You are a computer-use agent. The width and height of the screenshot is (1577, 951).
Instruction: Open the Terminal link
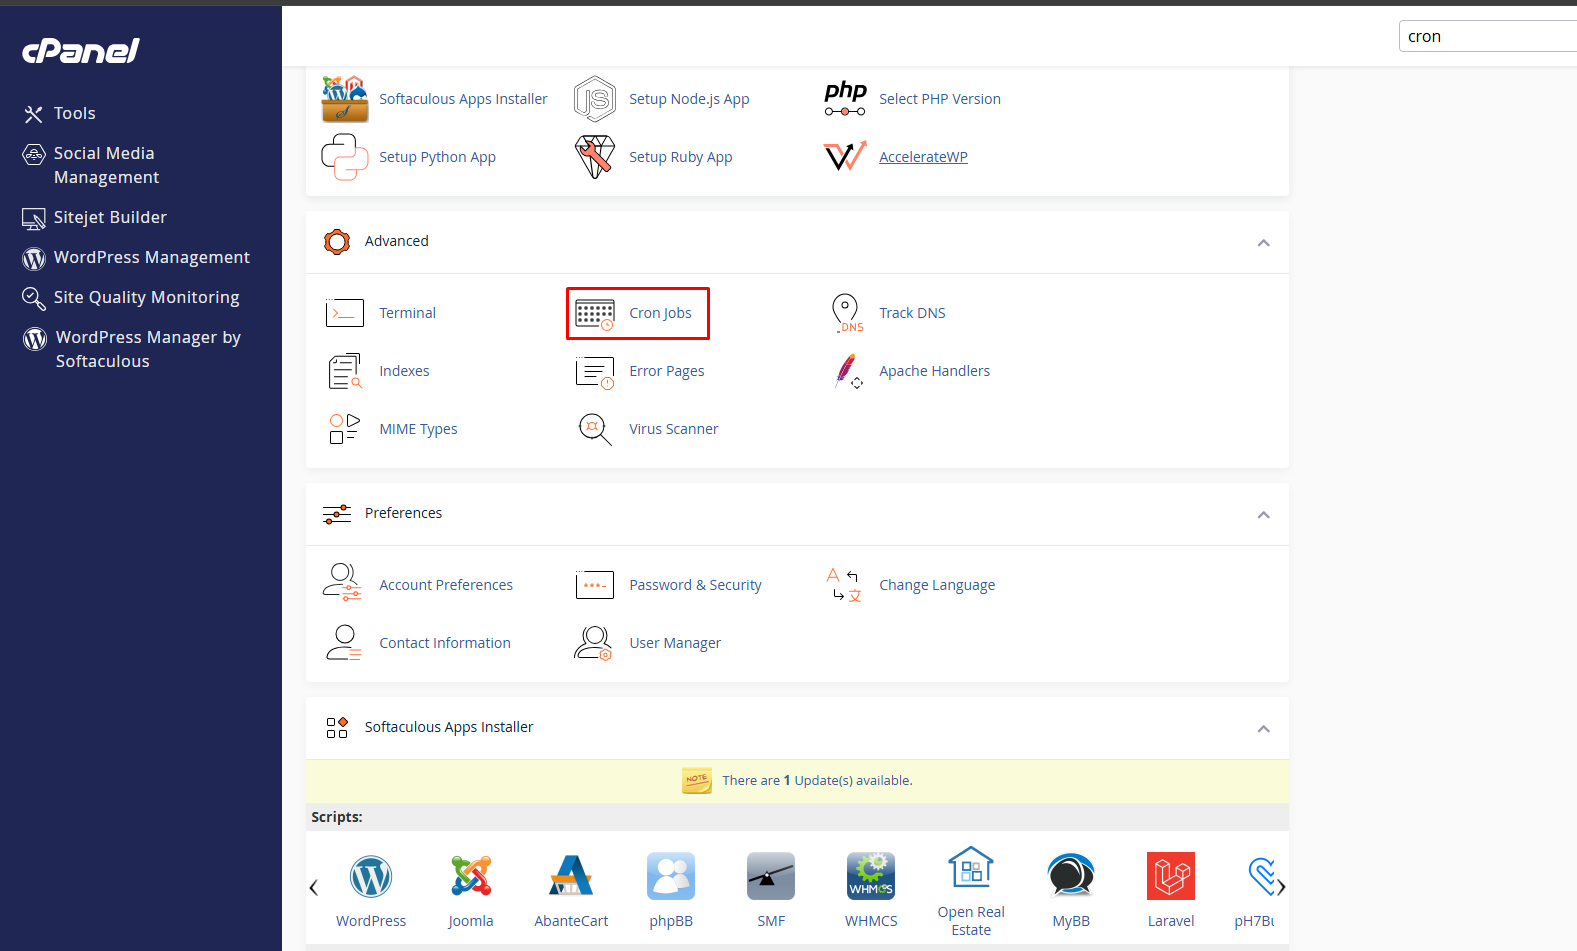[x=407, y=313]
